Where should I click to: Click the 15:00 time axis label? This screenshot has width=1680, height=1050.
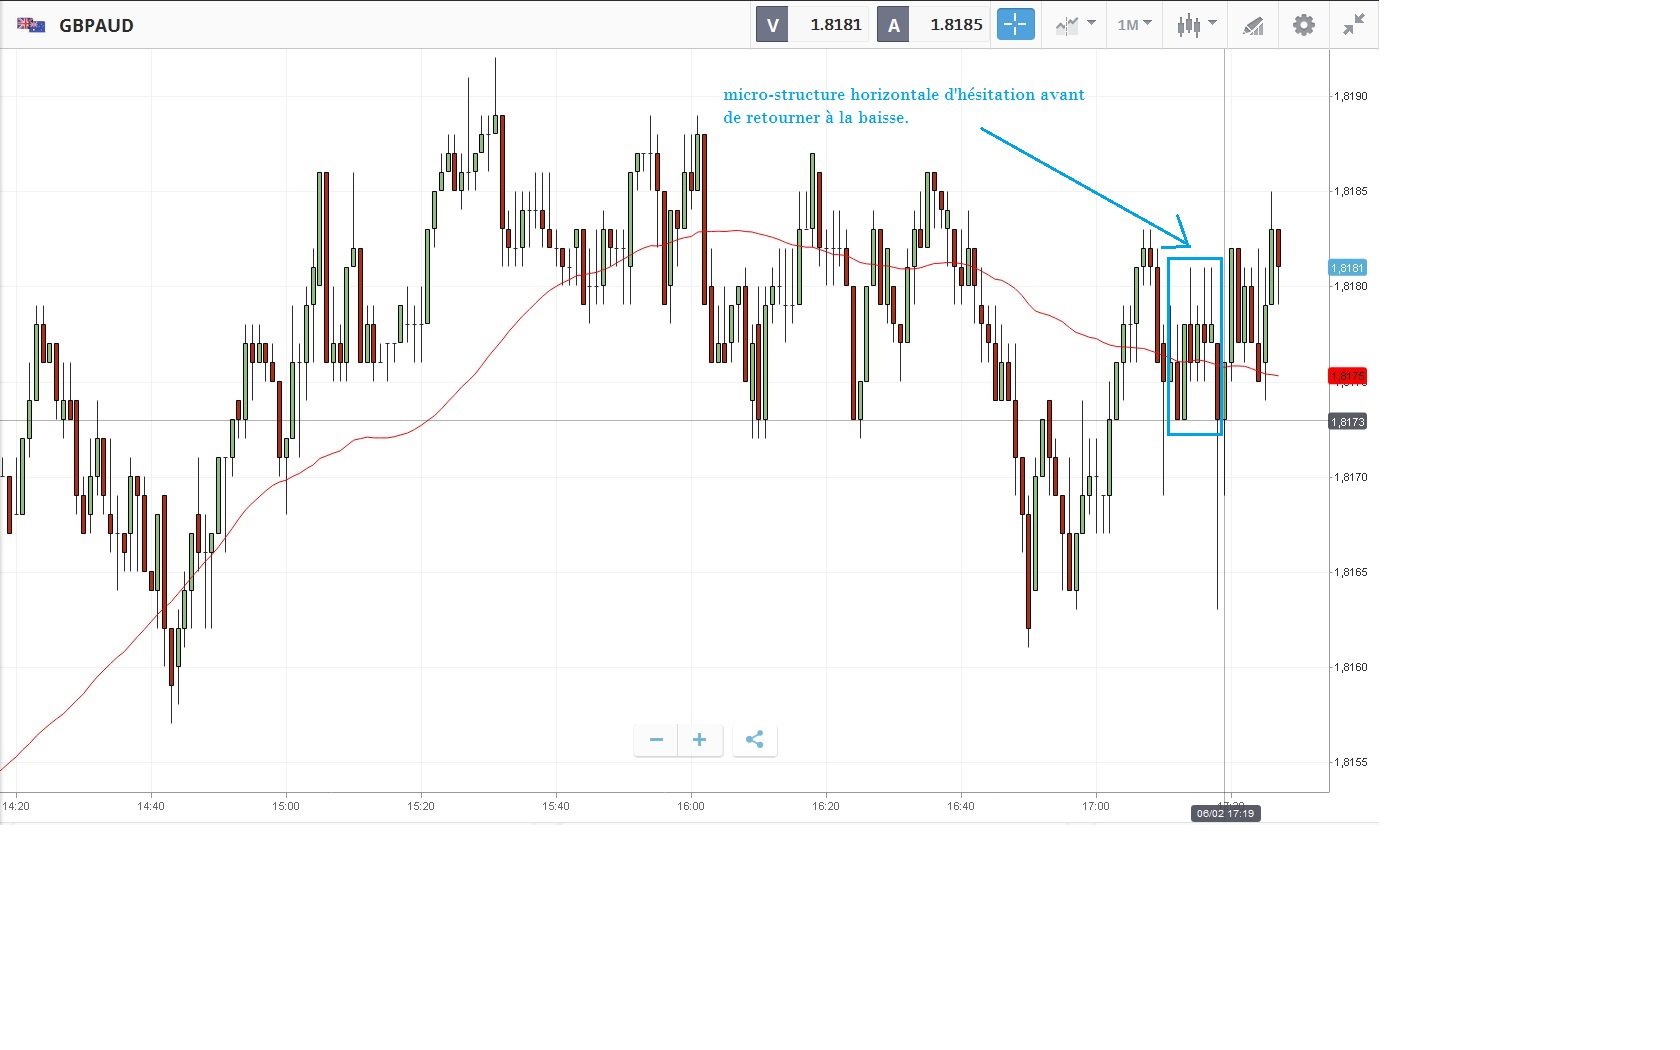click(x=286, y=806)
